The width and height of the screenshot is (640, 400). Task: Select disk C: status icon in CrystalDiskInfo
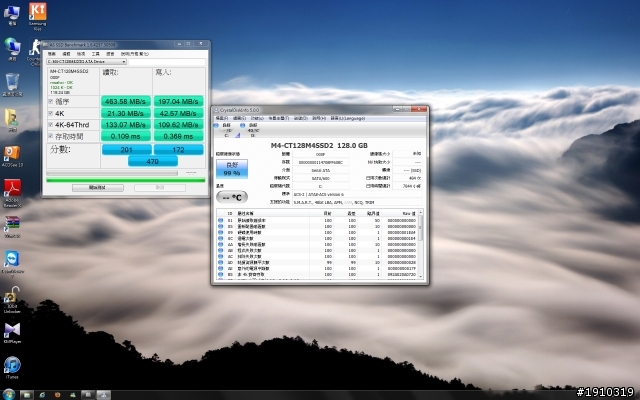tap(216, 125)
